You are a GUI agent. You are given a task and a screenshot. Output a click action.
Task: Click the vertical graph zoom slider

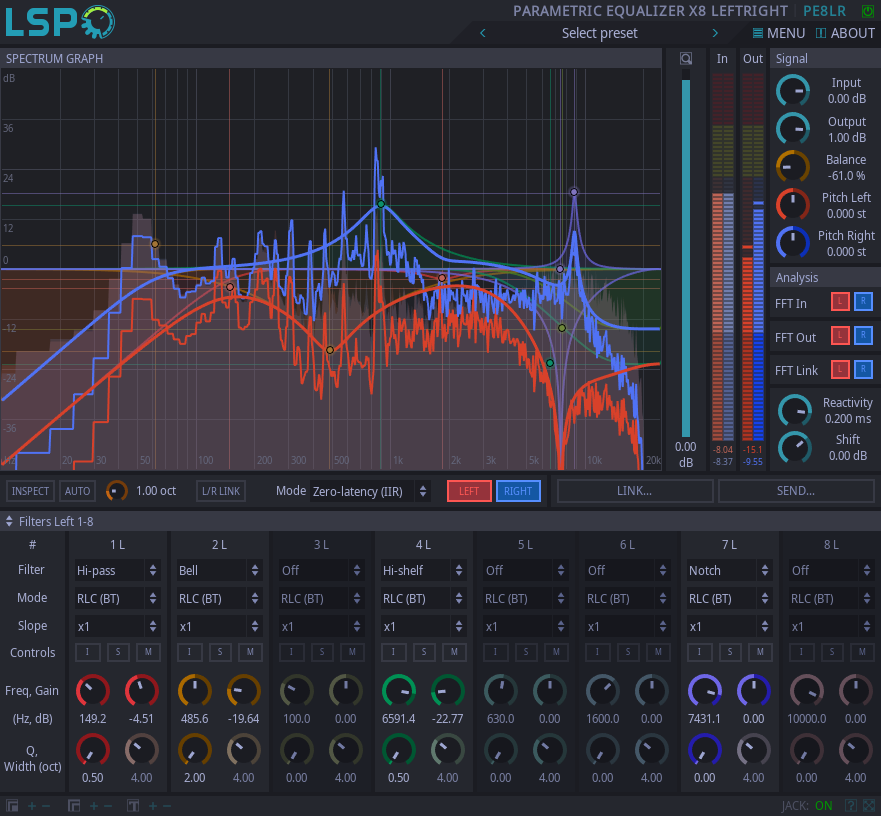[685, 255]
